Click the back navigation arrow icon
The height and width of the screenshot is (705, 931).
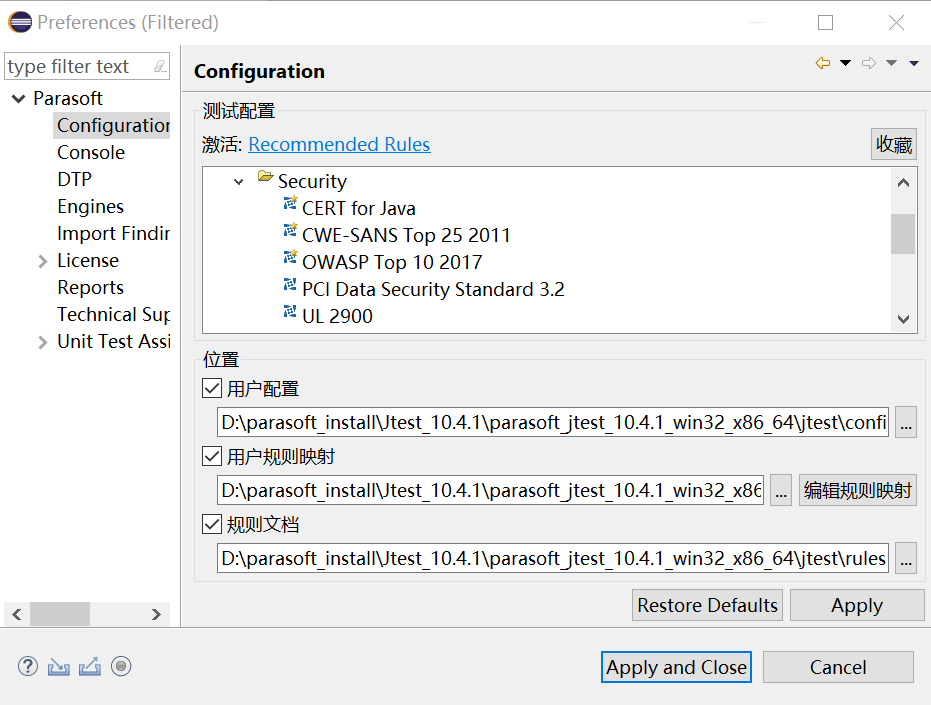(823, 63)
